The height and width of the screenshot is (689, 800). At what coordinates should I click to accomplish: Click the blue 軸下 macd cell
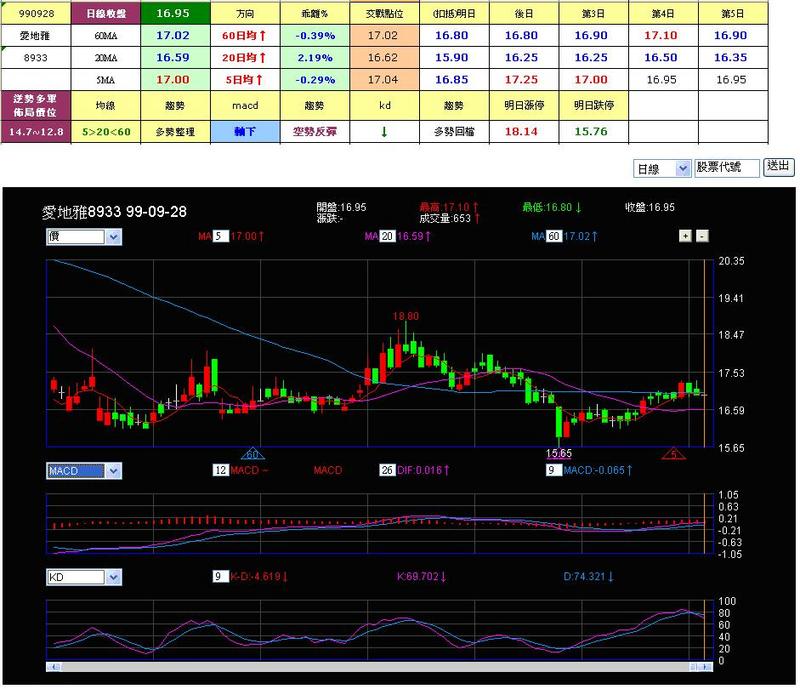[244, 130]
